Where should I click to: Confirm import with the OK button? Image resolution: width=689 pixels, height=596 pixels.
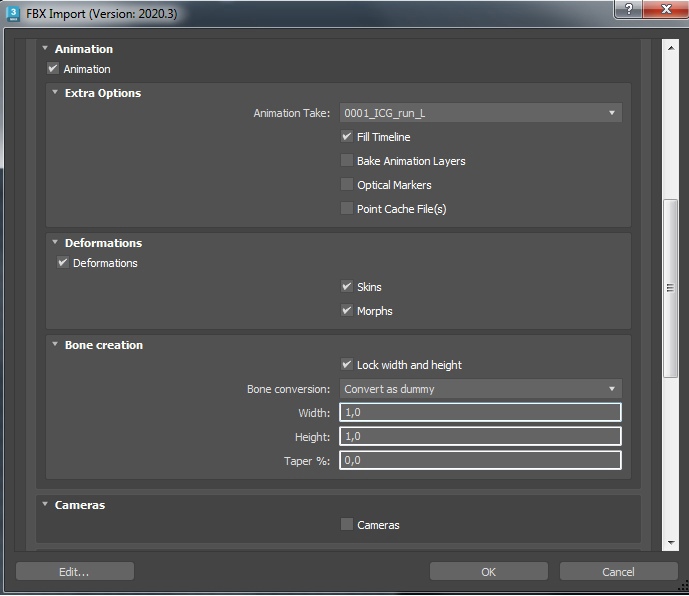(x=489, y=571)
